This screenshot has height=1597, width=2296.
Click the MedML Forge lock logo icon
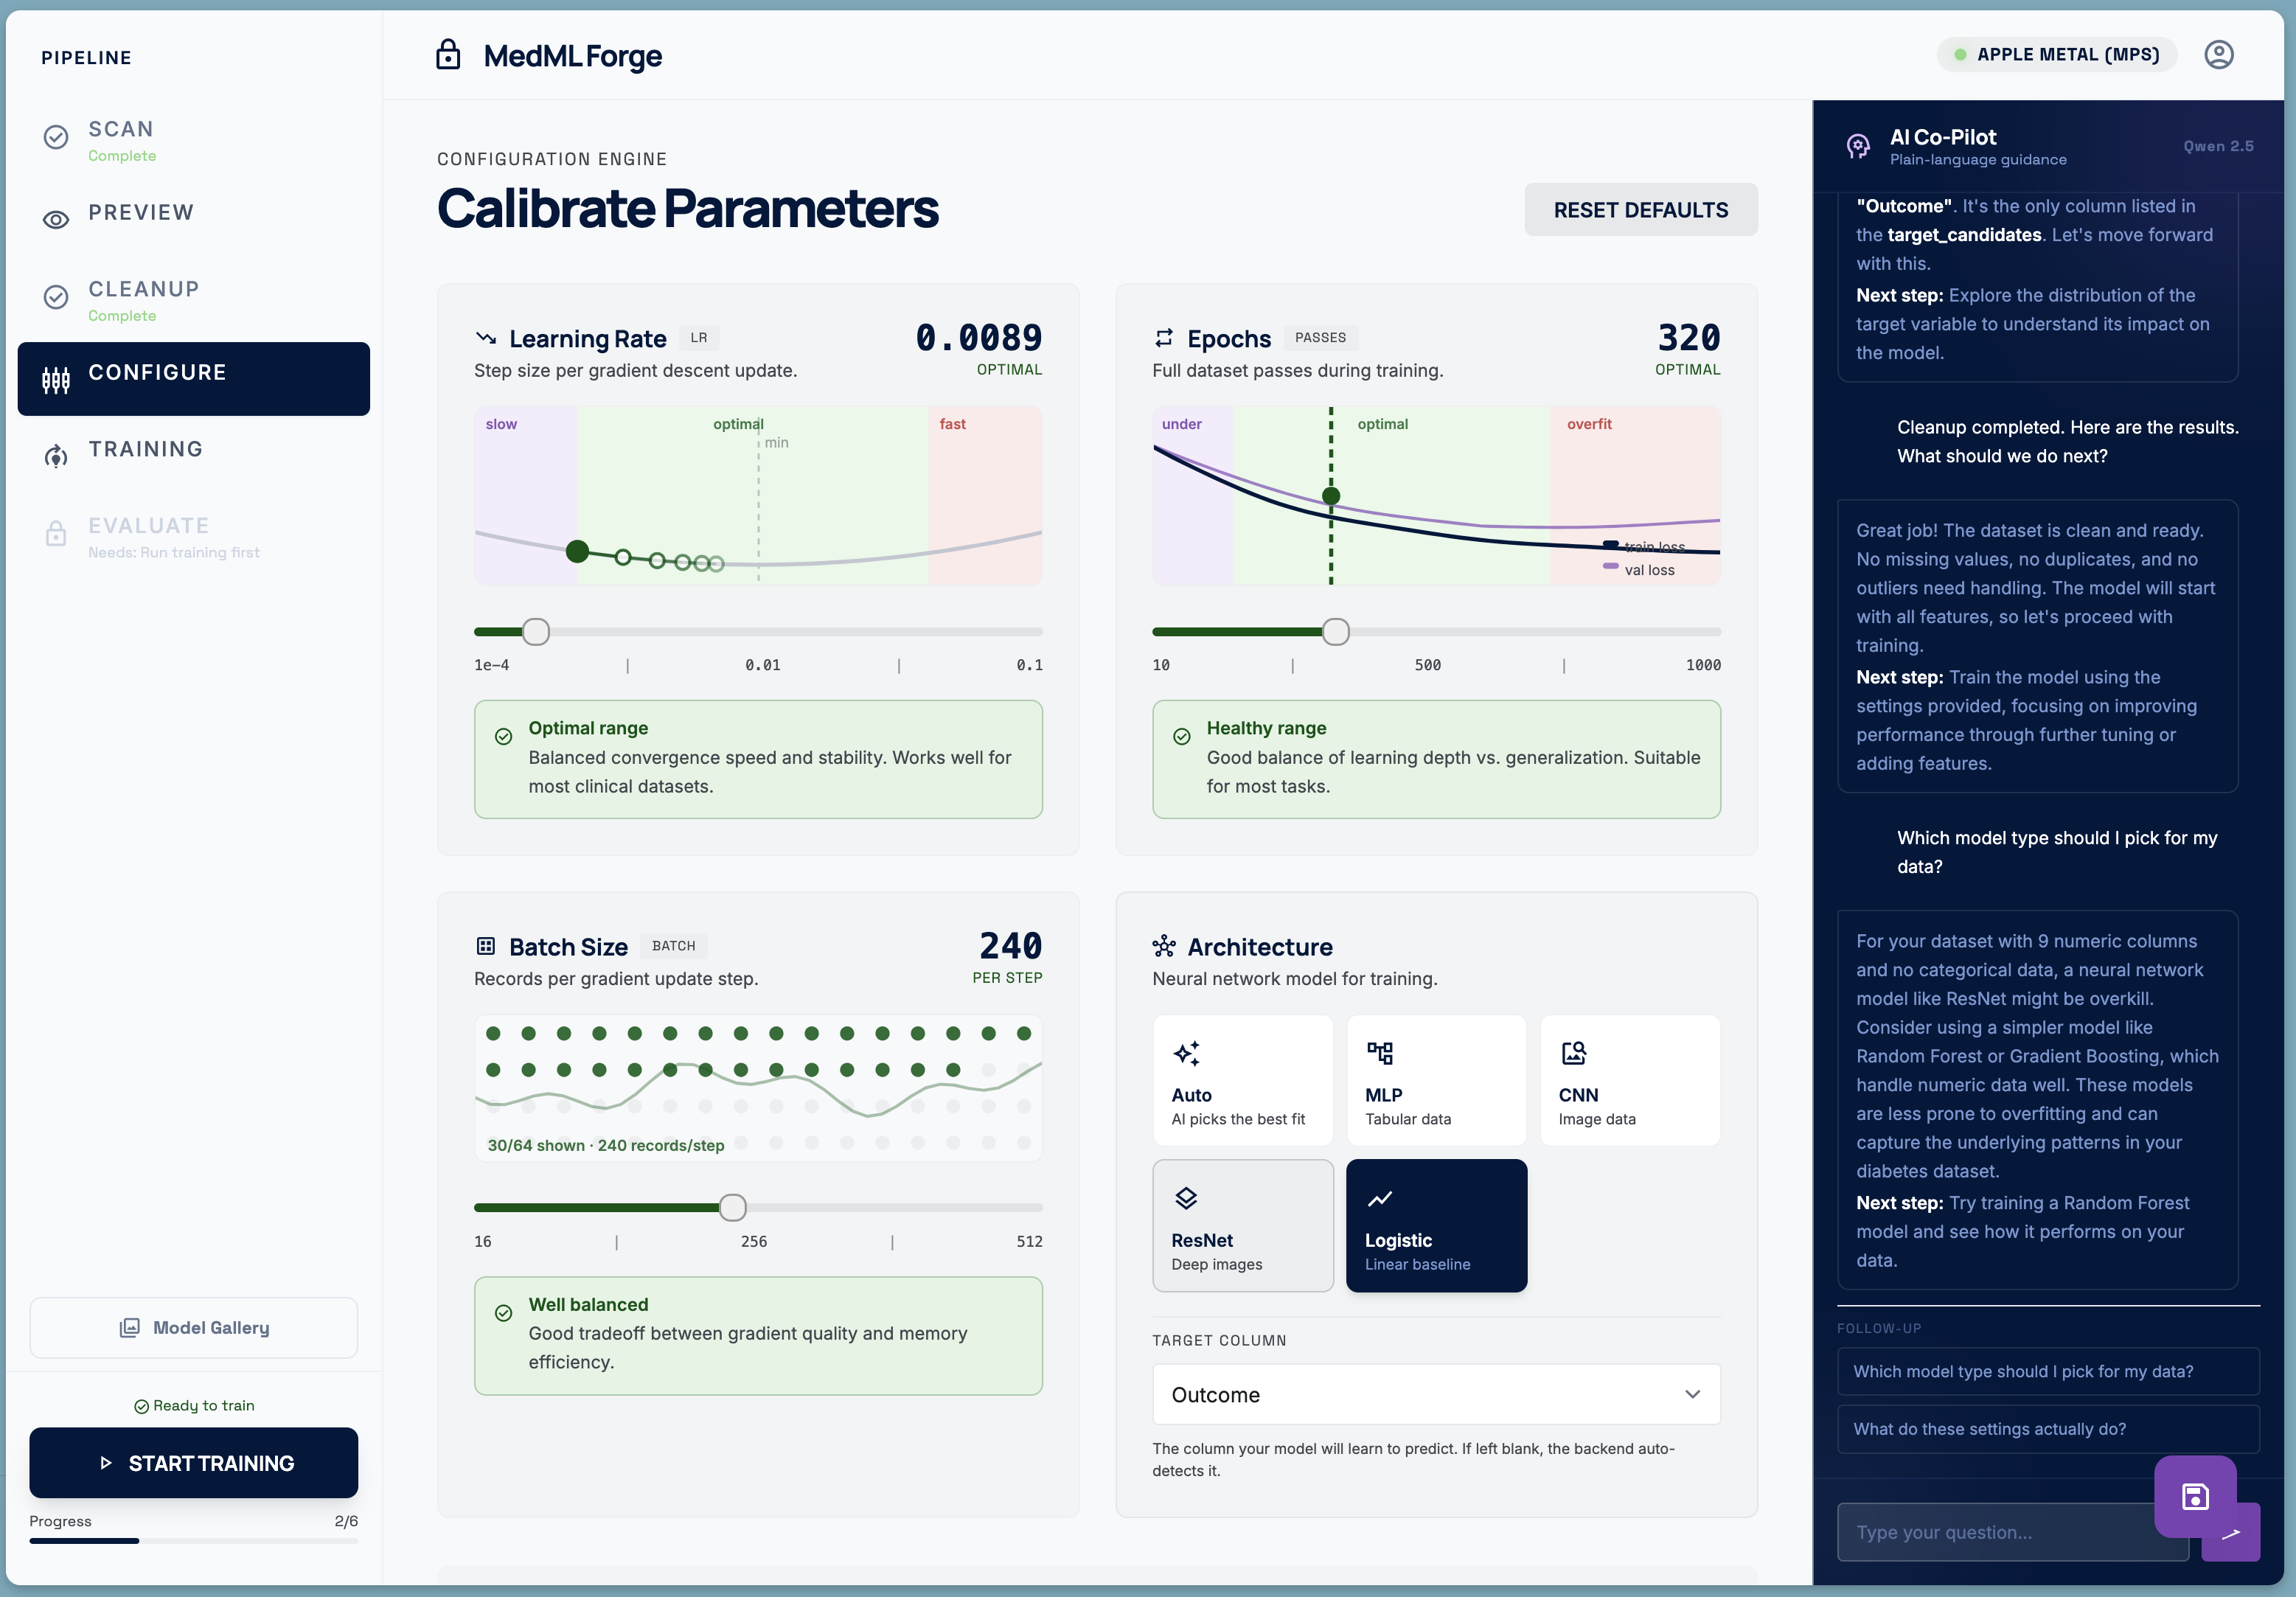pos(448,55)
